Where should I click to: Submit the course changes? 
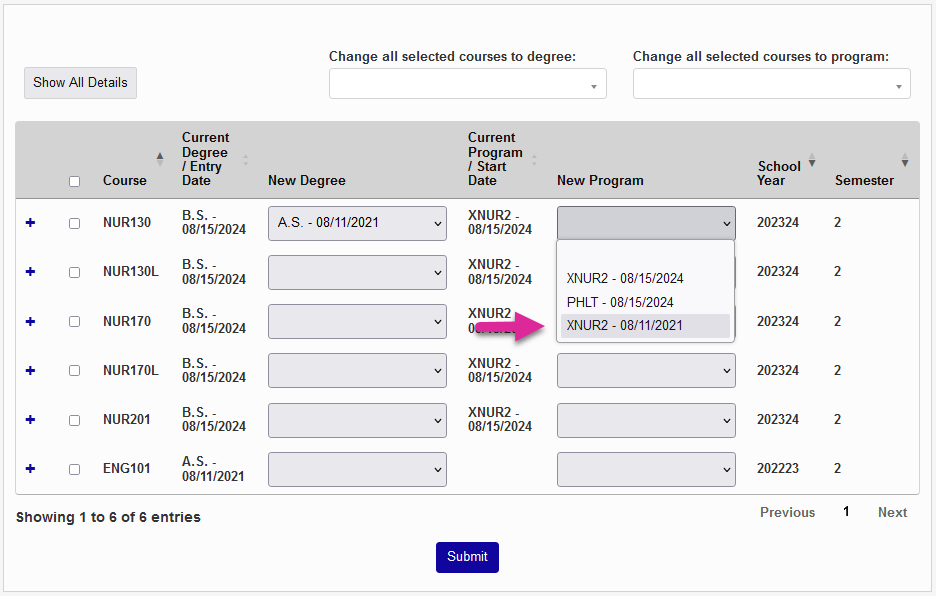tap(467, 557)
